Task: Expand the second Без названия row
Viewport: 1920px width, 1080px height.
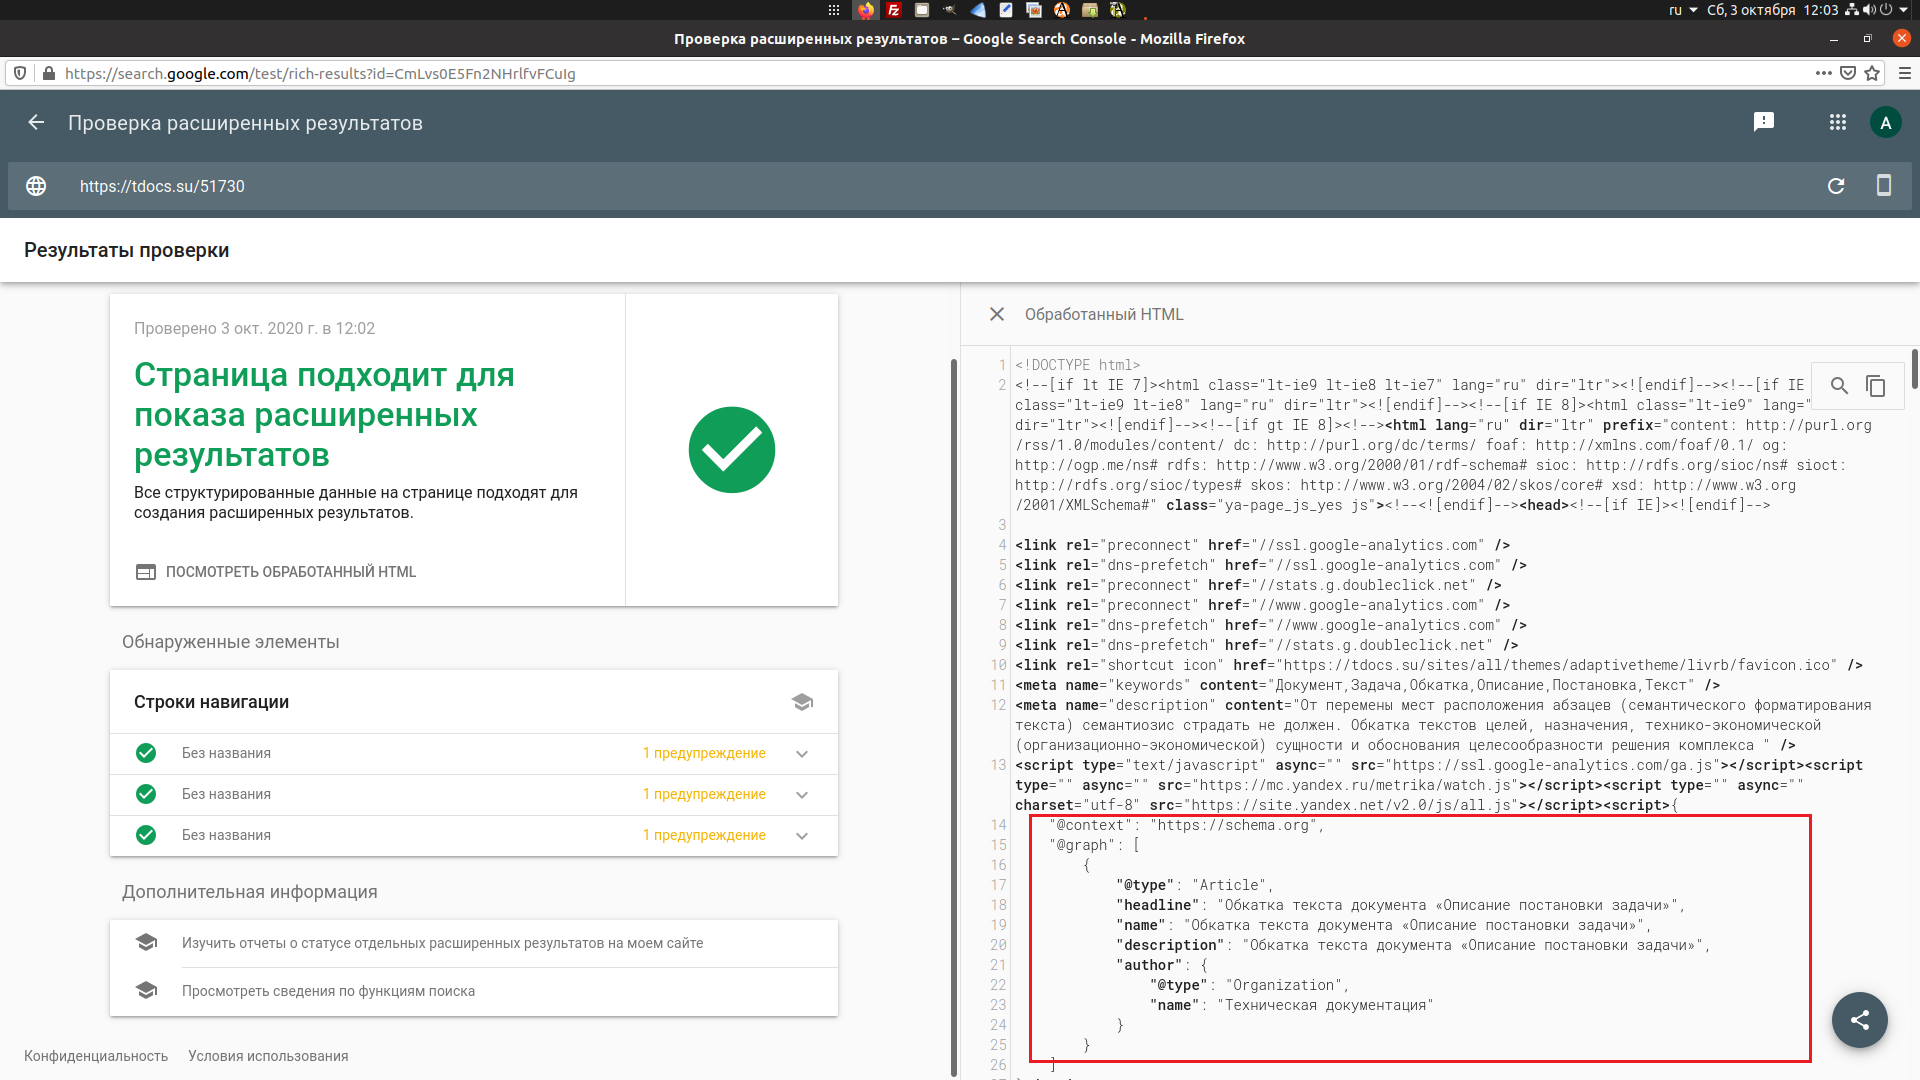Action: pos(802,795)
